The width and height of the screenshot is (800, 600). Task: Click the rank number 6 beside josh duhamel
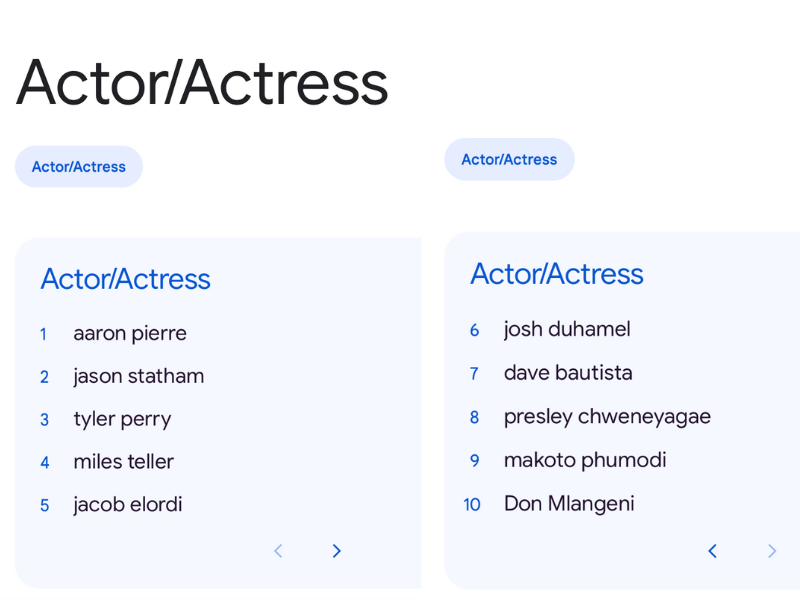[x=474, y=330]
